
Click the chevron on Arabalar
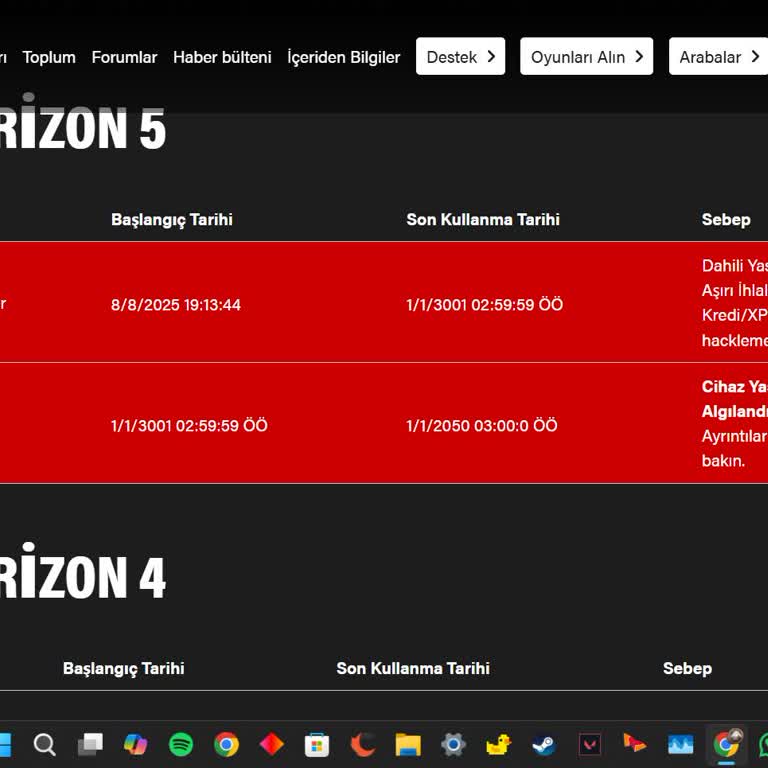[x=755, y=56]
